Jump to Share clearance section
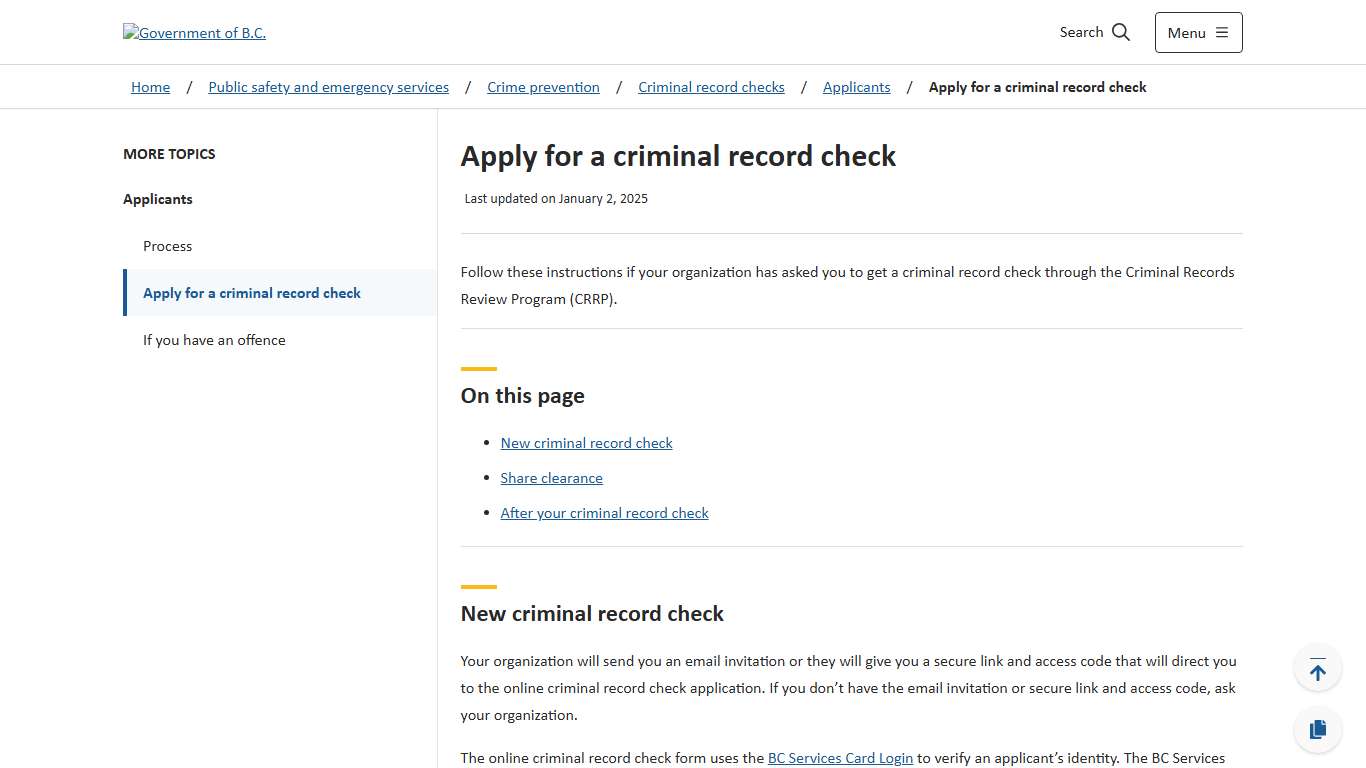This screenshot has height=768, width=1366. [551, 478]
